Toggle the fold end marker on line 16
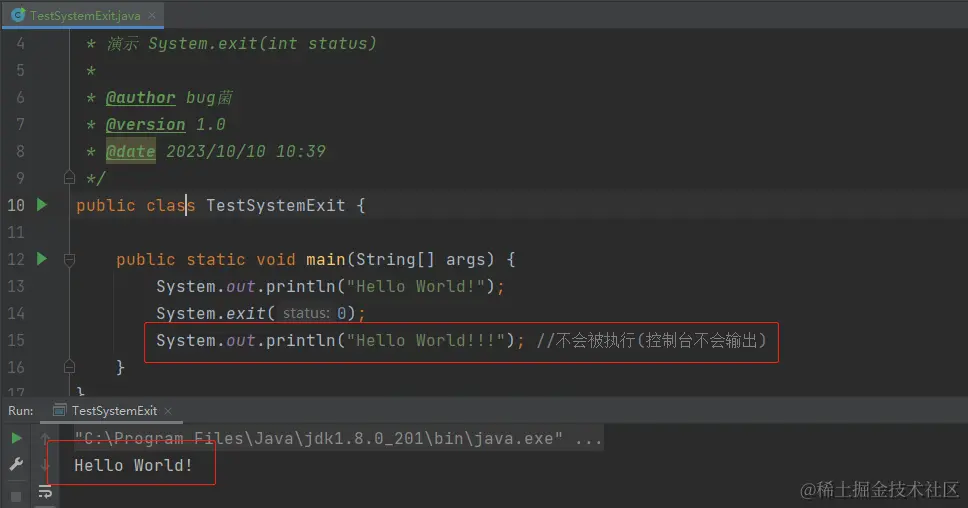This screenshot has width=968, height=508. coord(69,367)
